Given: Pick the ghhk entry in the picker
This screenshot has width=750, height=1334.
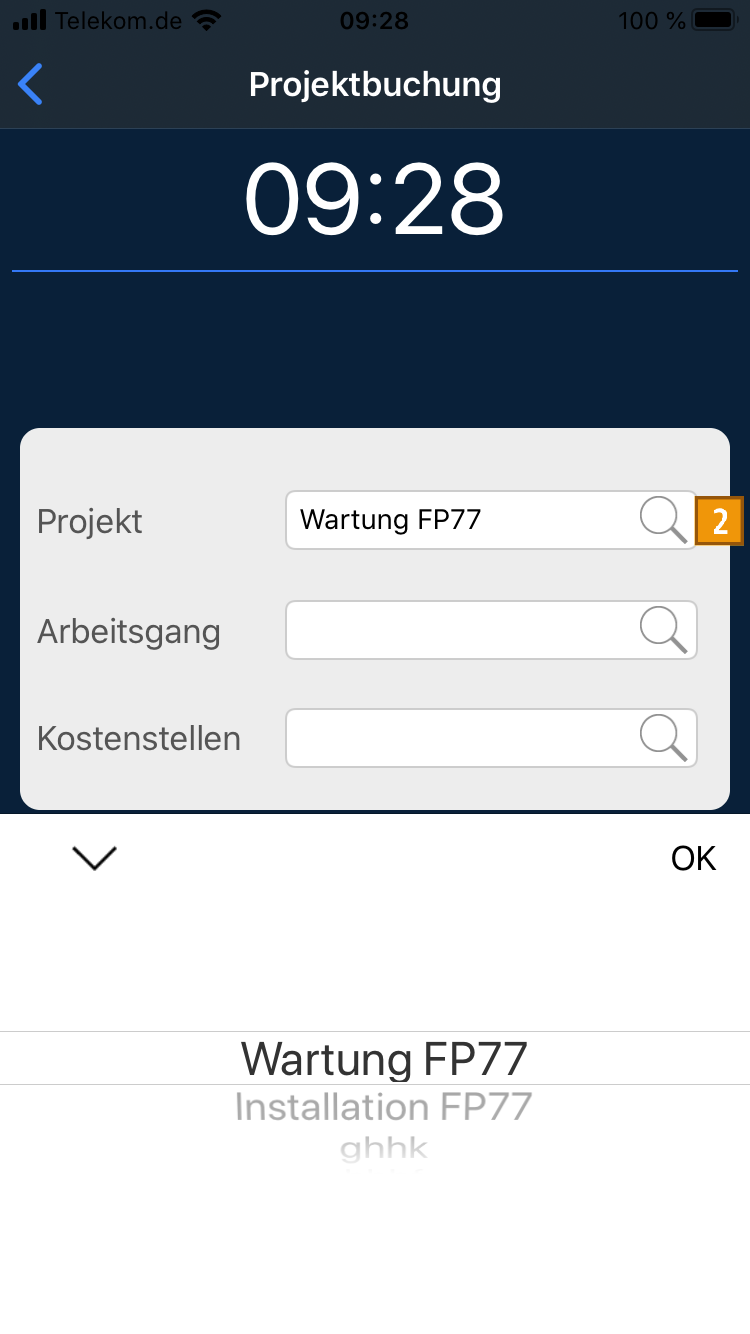Looking at the screenshot, I should click(x=383, y=1147).
